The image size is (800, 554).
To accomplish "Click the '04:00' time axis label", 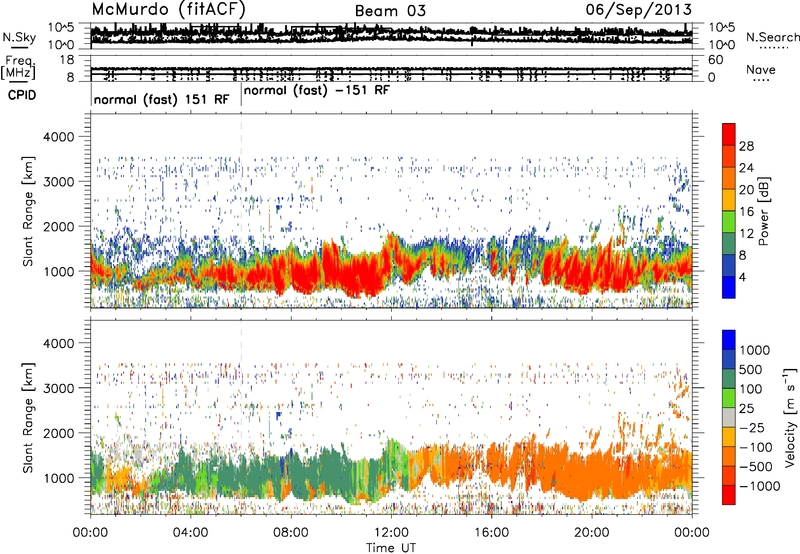I will [191, 533].
